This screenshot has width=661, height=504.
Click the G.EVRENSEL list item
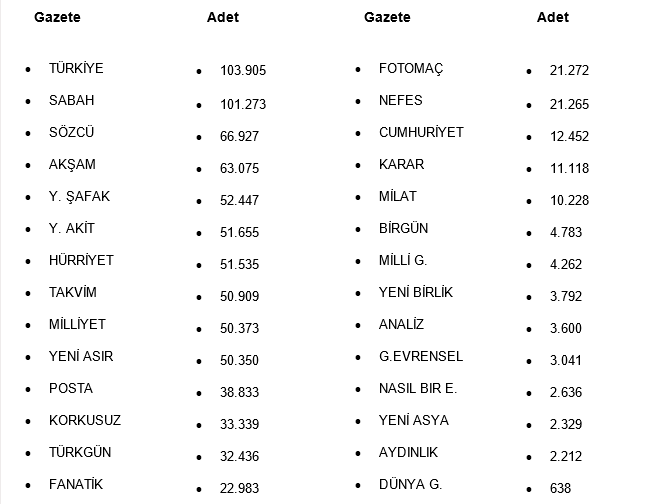point(421,357)
